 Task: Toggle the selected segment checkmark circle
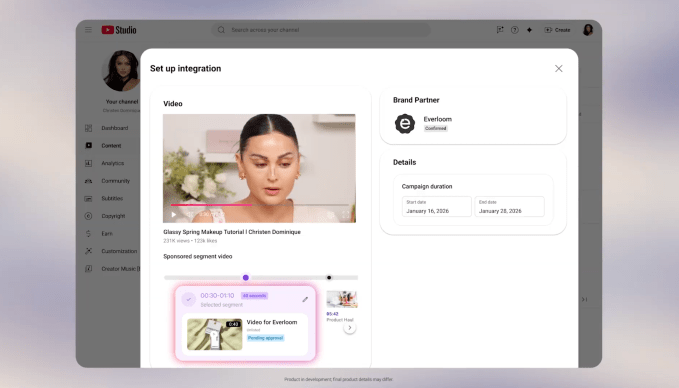coord(188,299)
